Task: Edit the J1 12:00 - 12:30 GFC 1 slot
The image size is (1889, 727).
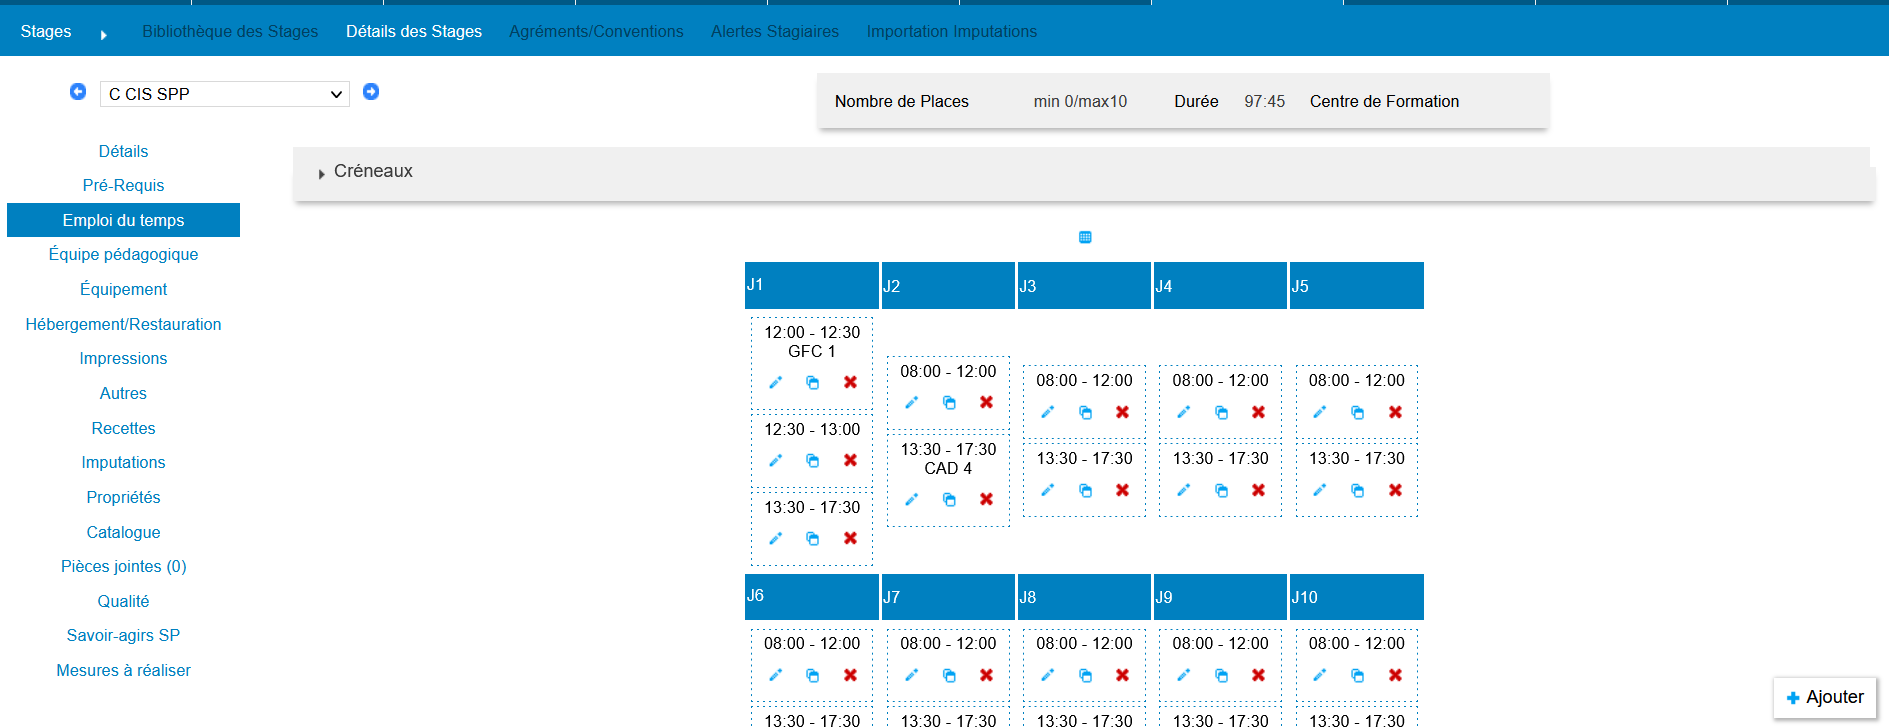Action: point(775,382)
